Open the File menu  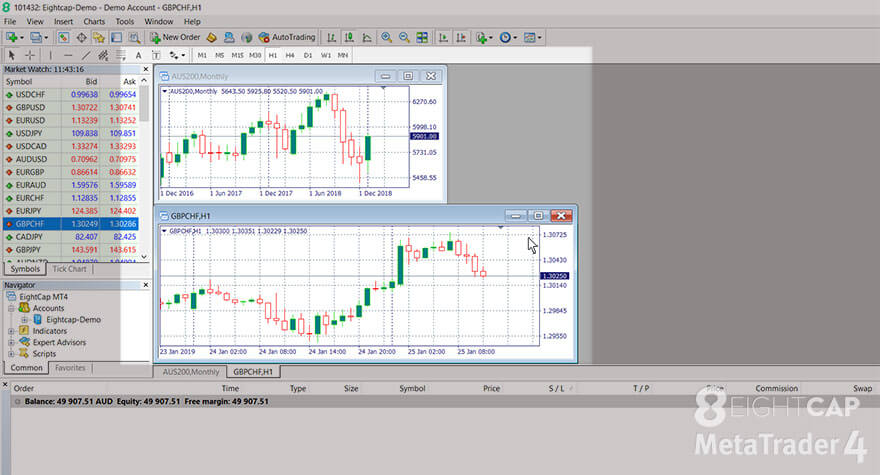click(10, 21)
